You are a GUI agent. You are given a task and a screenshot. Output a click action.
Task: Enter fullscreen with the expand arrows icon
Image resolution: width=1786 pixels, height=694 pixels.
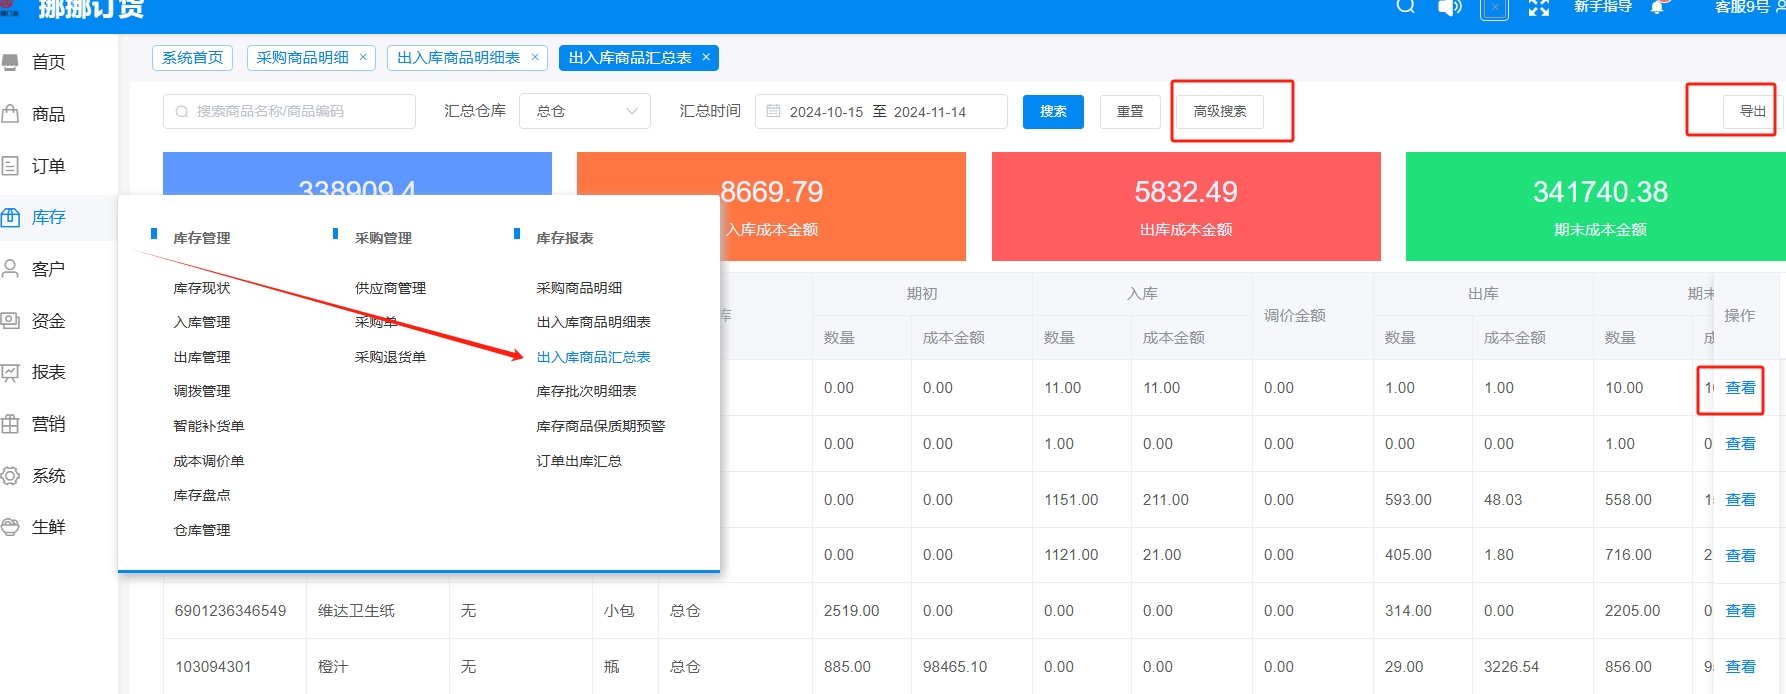tap(1538, 8)
